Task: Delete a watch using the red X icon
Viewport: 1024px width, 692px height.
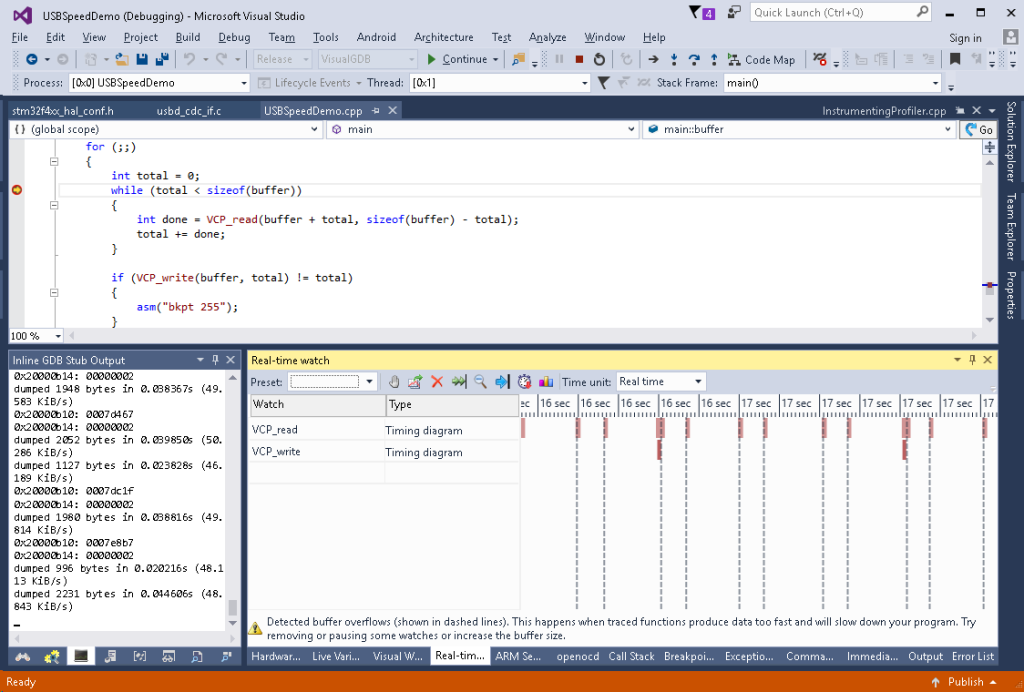Action: tap(436, 381)
